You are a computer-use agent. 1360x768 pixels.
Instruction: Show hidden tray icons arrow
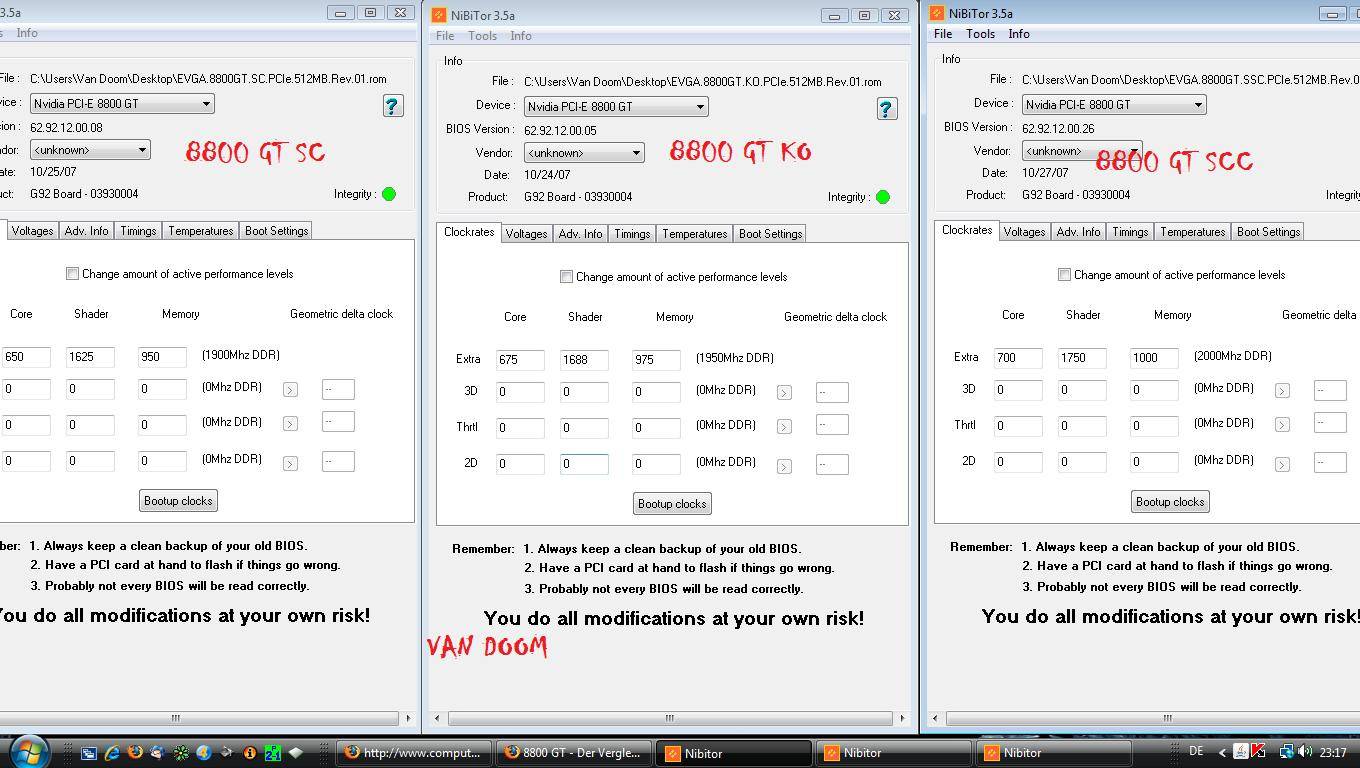tap(1222, 752)
